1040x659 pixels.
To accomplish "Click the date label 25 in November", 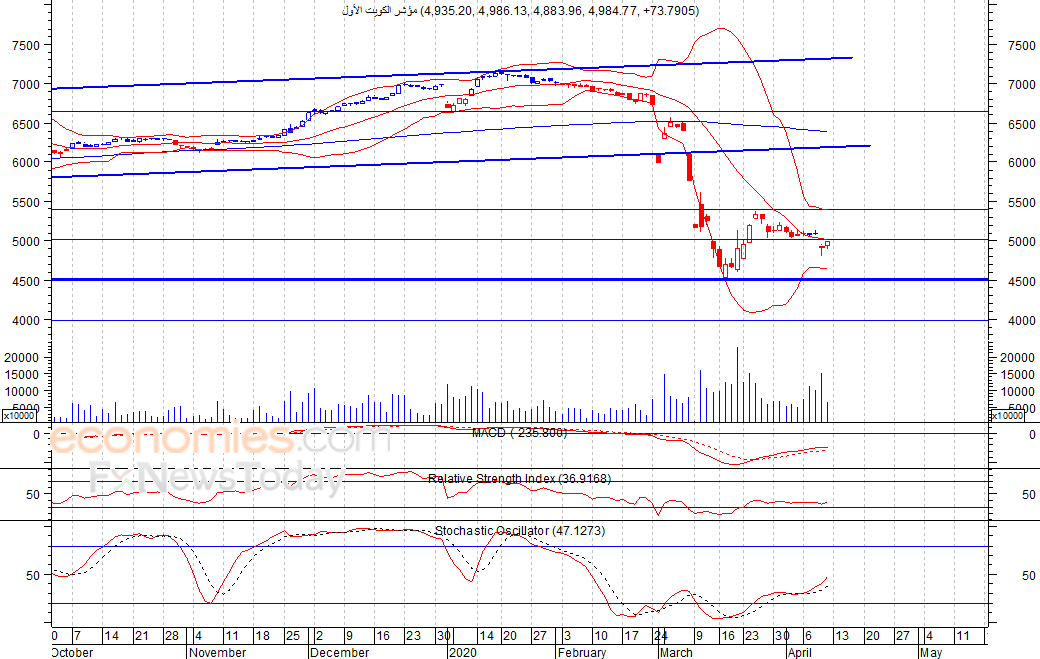I will 293,636.
